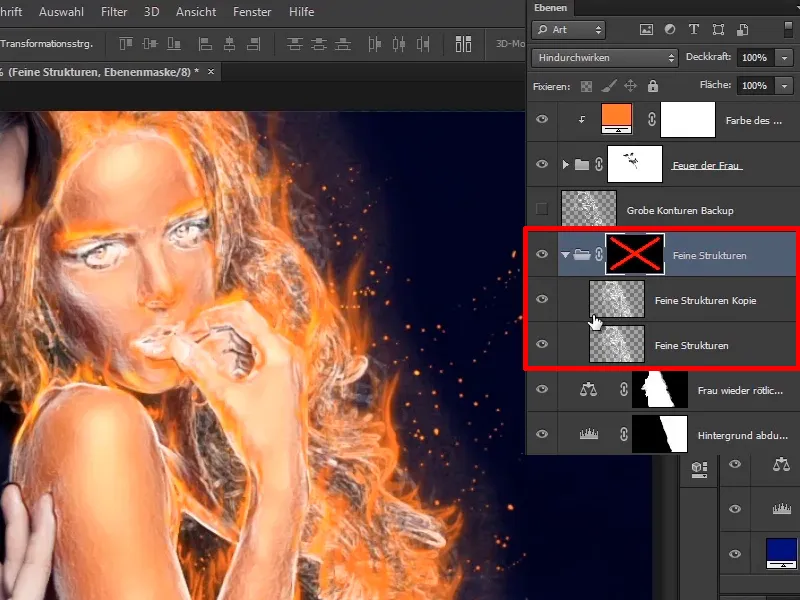Open the Auswahl menu

pyautogui.click(x=61, y=12)
